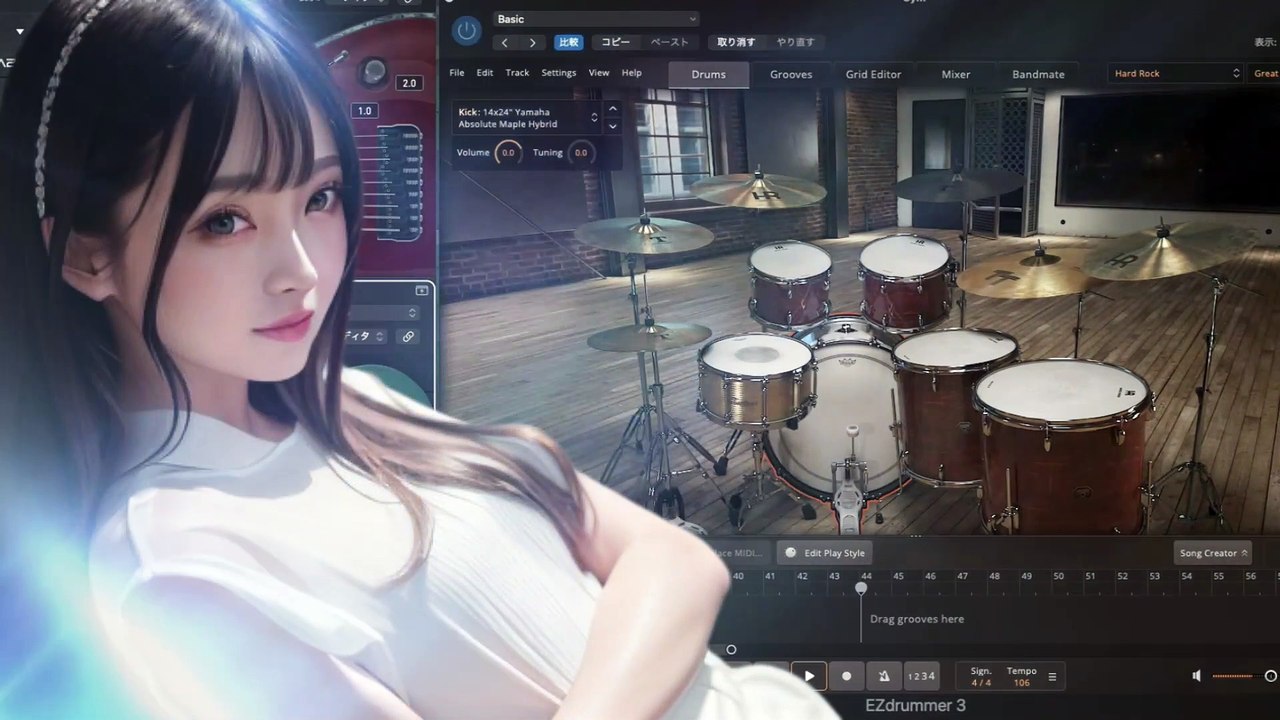Viewport: 1280px width, 720px height.
Task: Switch to the Grid Editor tab
Action: 873,74
